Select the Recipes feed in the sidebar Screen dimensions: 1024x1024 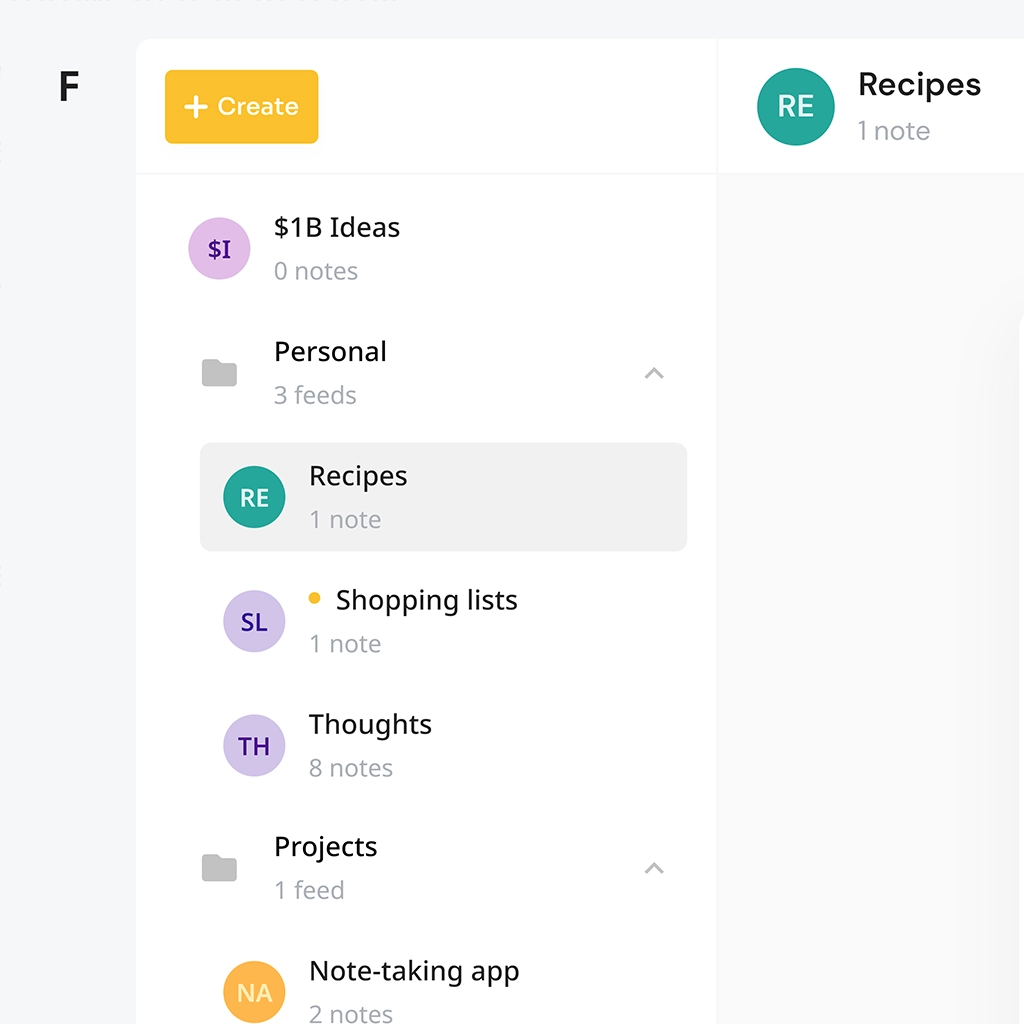[358, 477]
